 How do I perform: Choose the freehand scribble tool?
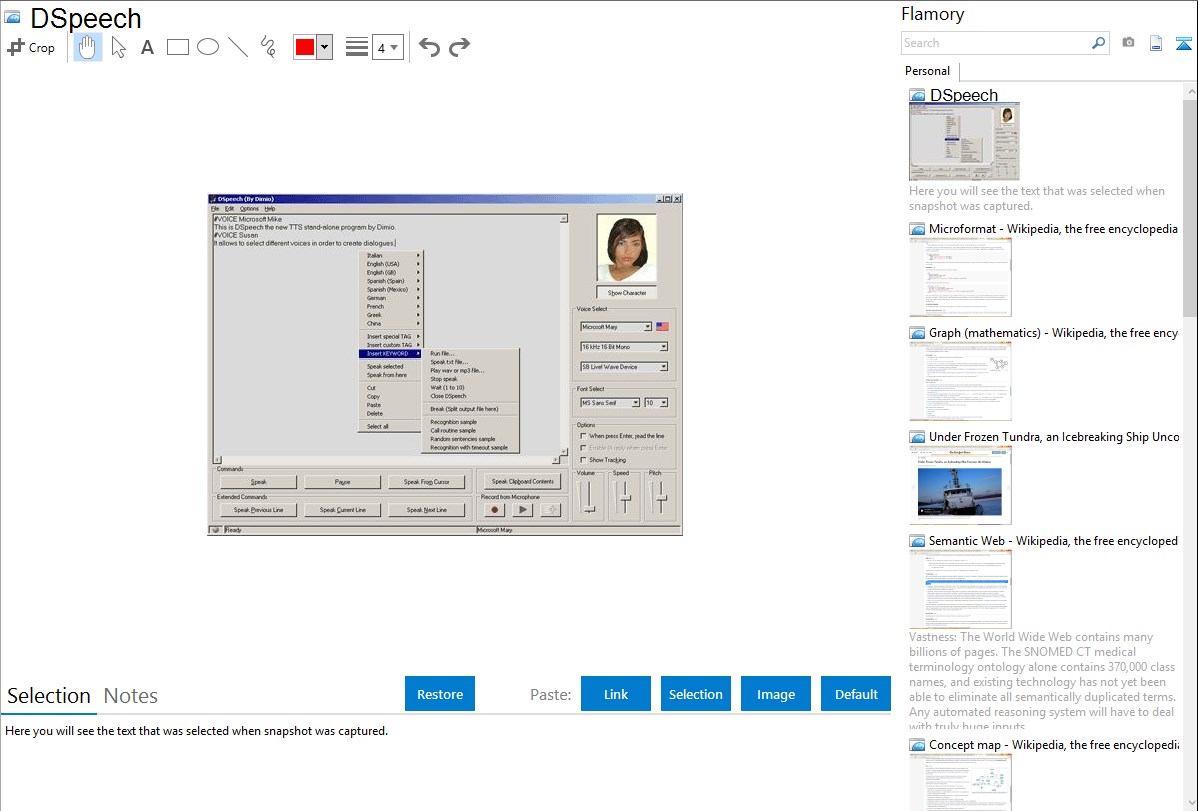click(268, 47)
